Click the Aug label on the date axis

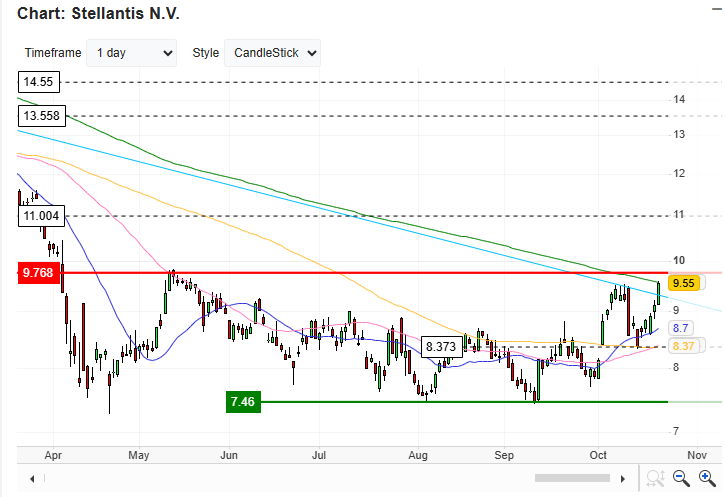pos(418,455)
